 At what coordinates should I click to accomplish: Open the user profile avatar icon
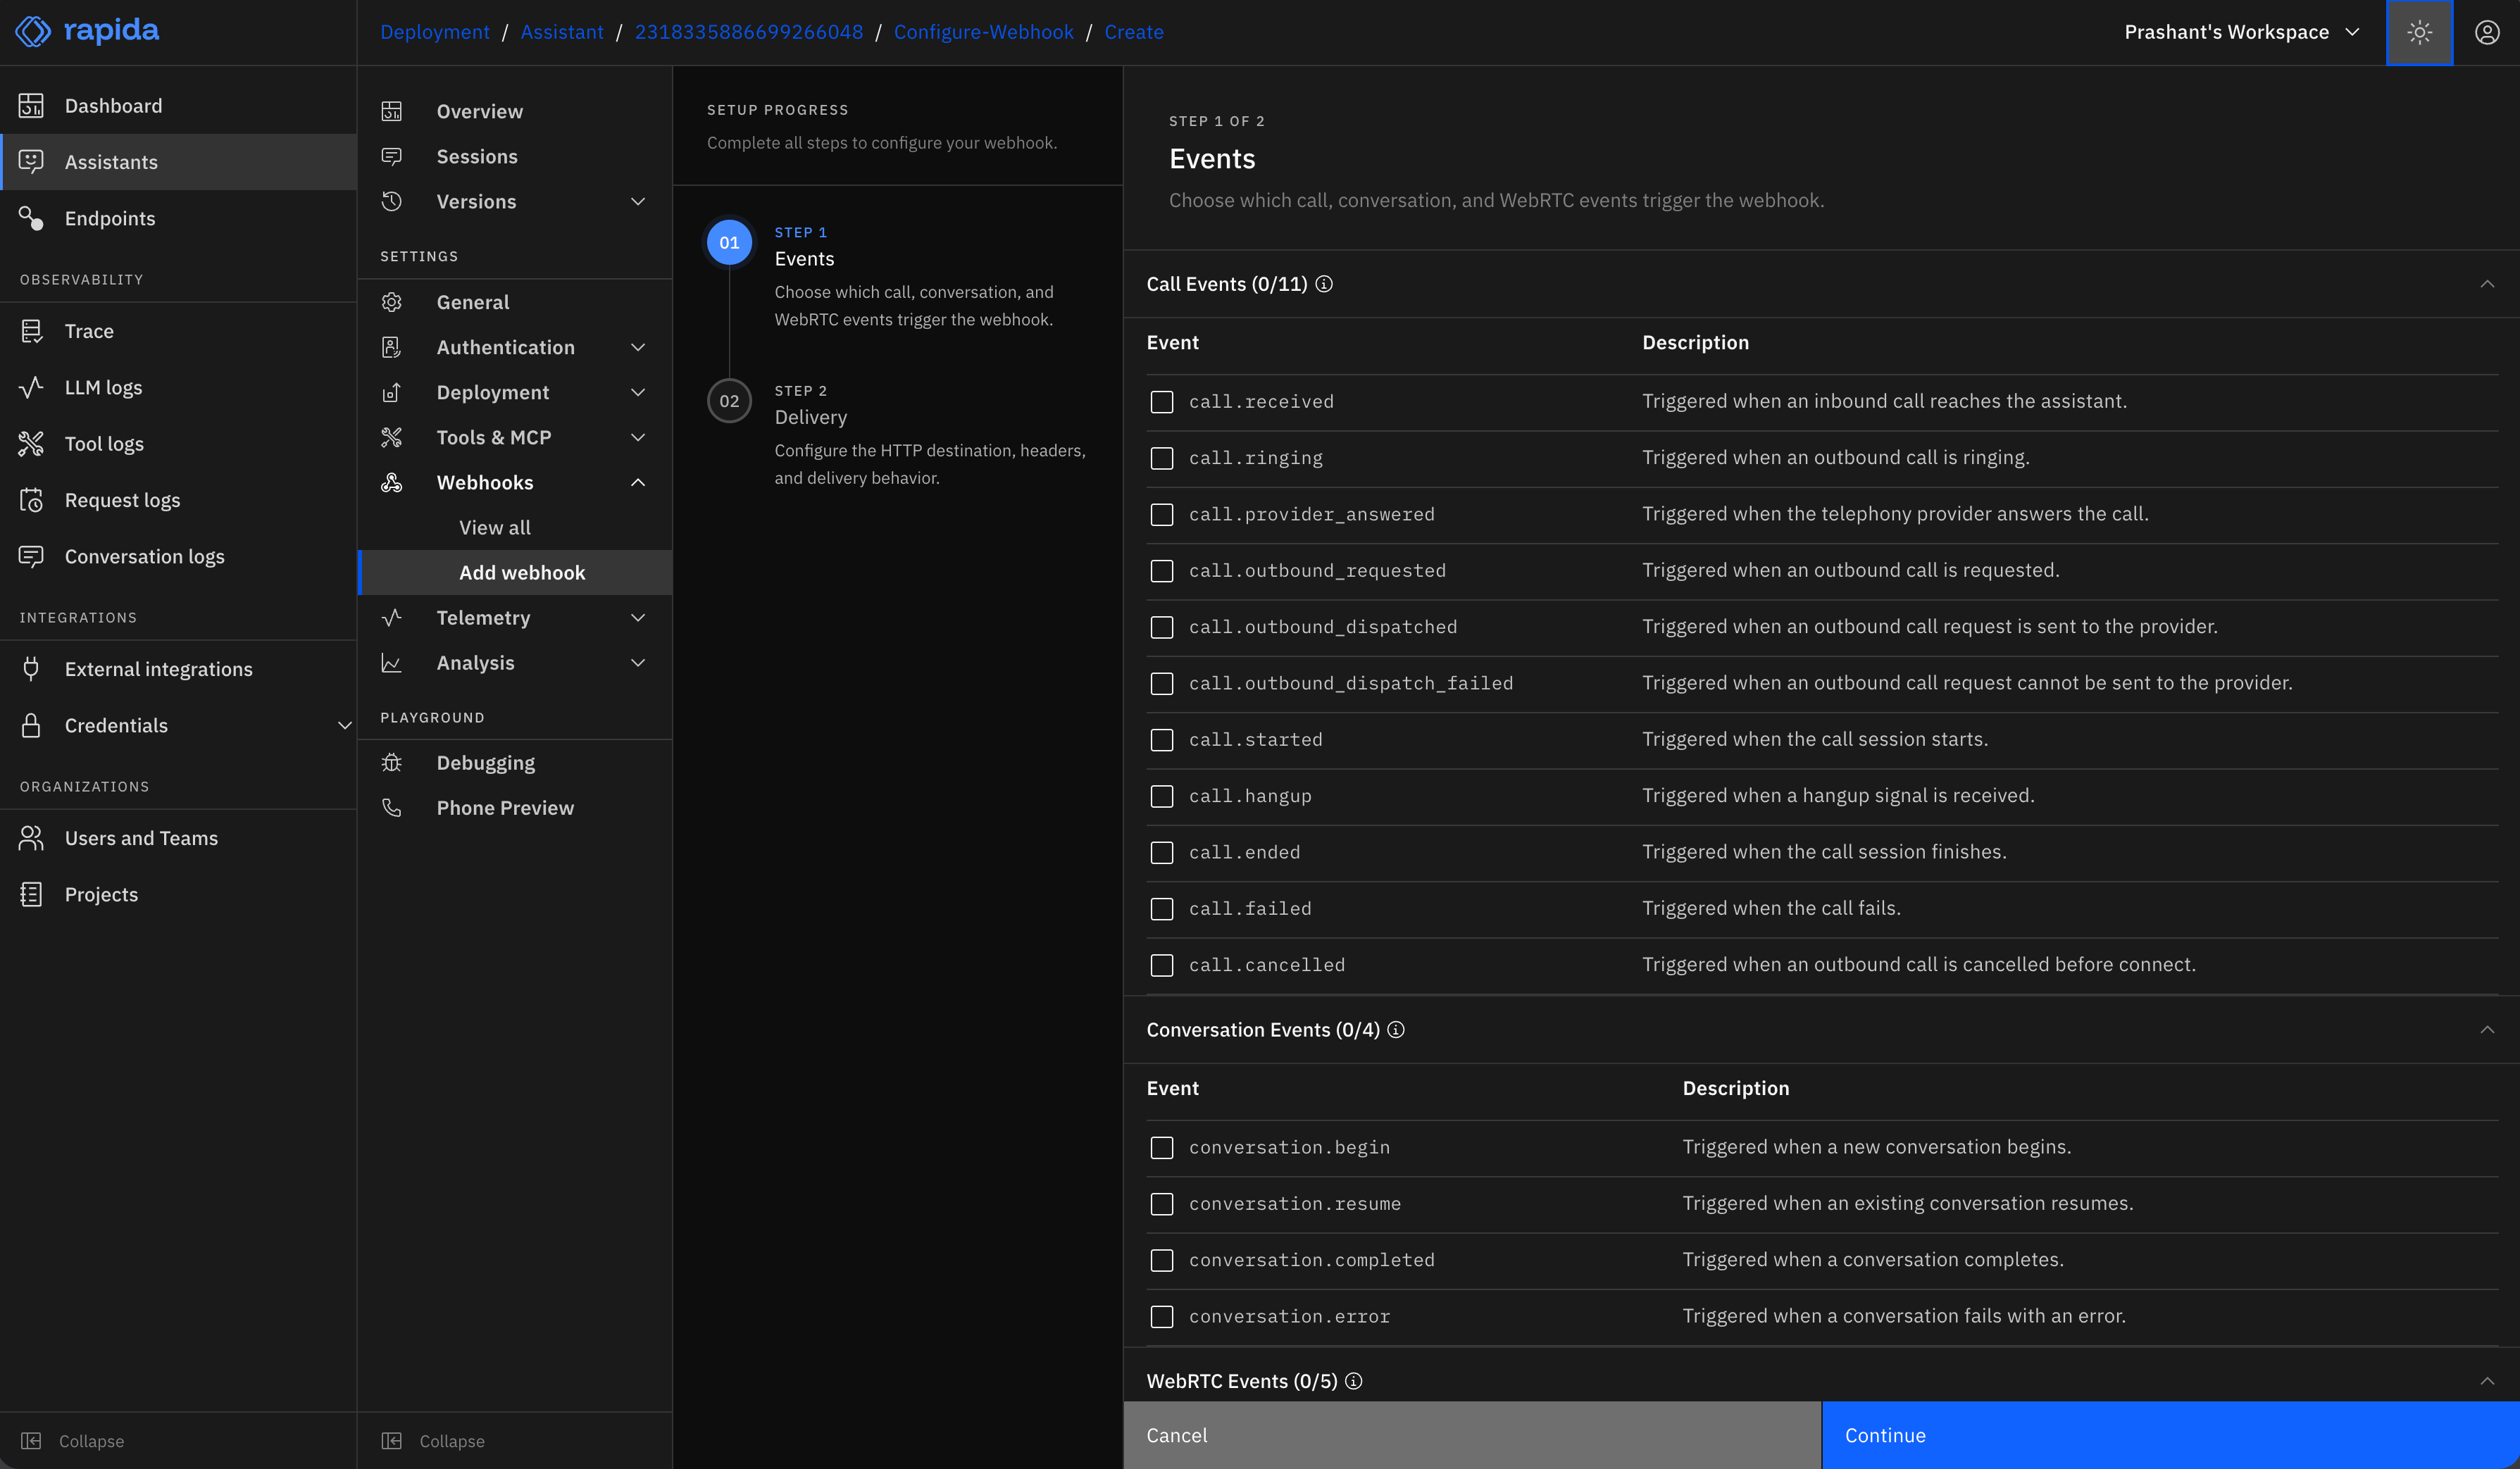(x=2487, y=32)
